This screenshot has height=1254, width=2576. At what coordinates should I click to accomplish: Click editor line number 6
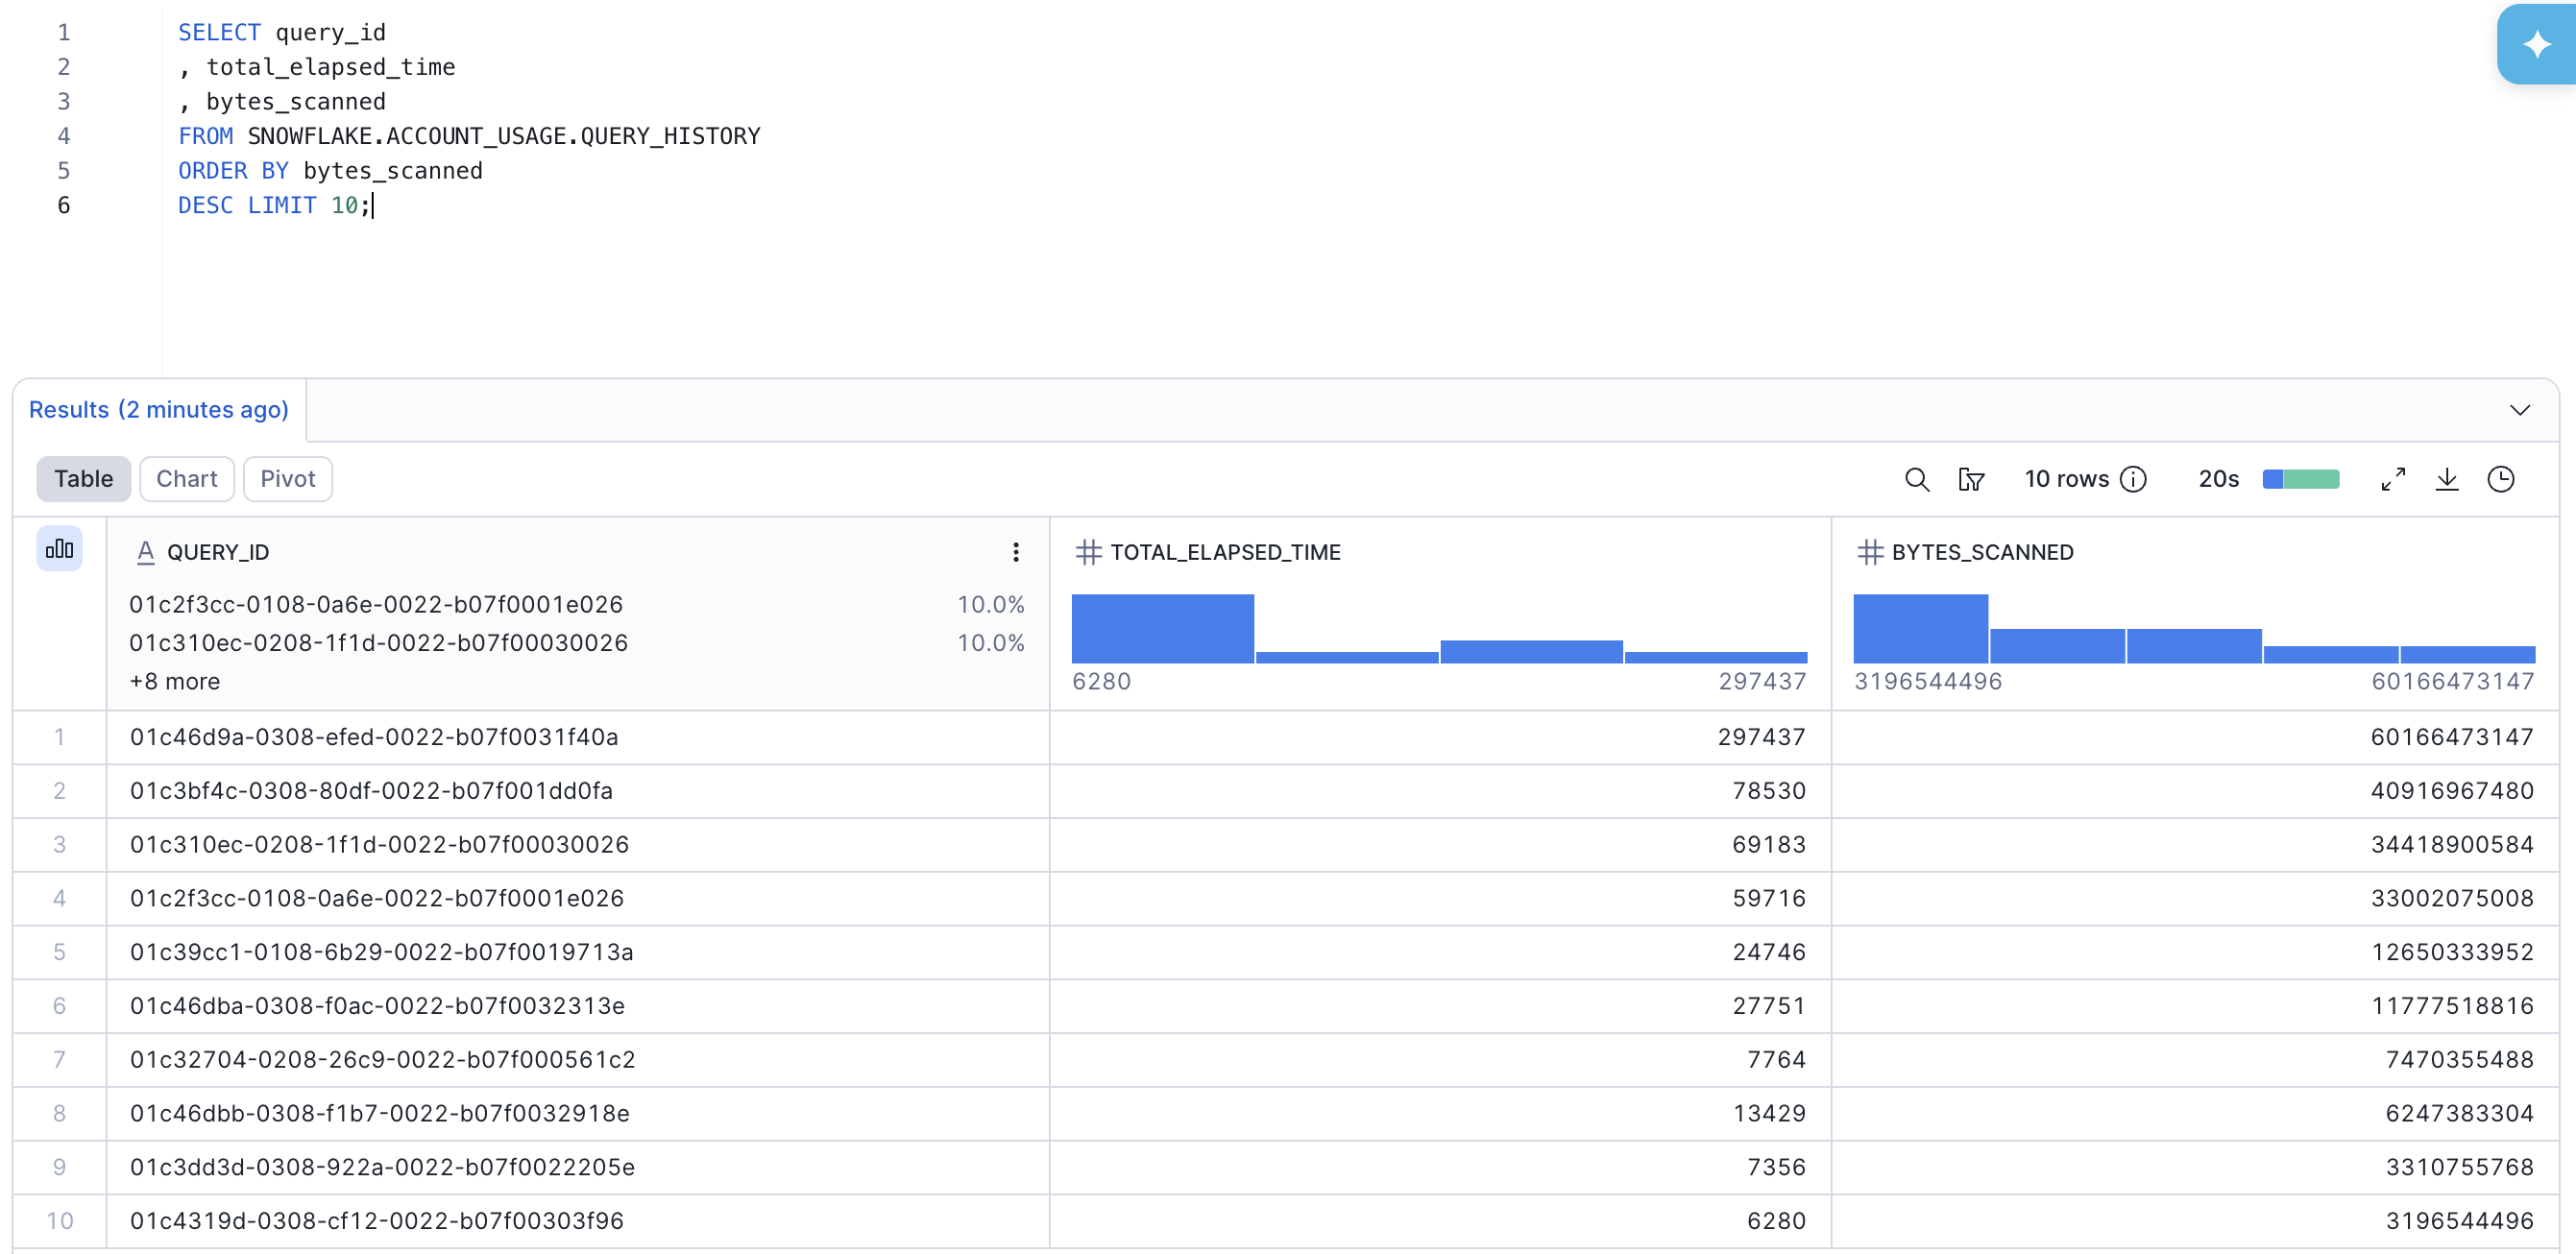(x=63, y=205)
